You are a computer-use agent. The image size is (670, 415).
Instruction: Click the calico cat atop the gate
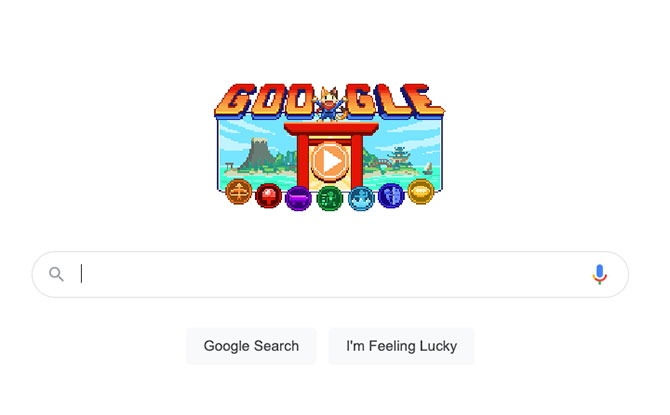(329, 104)
